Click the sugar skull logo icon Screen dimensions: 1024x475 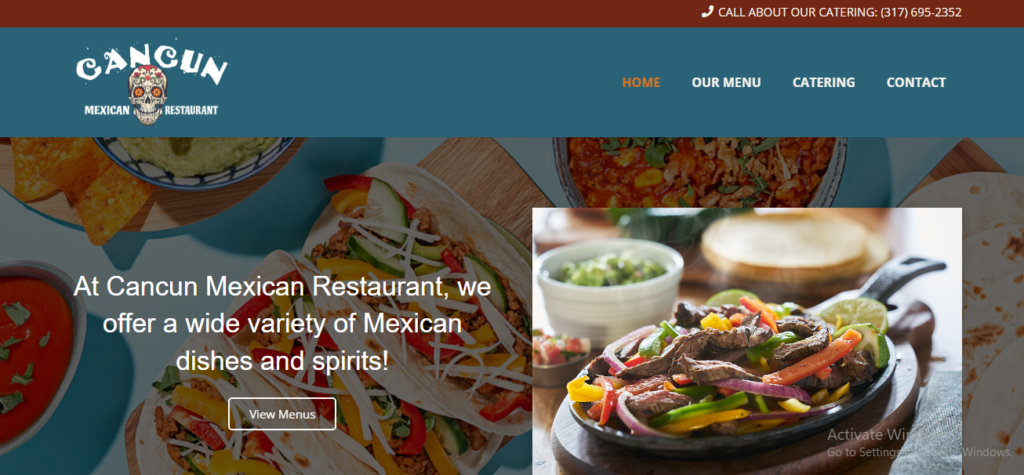(148, 95)
